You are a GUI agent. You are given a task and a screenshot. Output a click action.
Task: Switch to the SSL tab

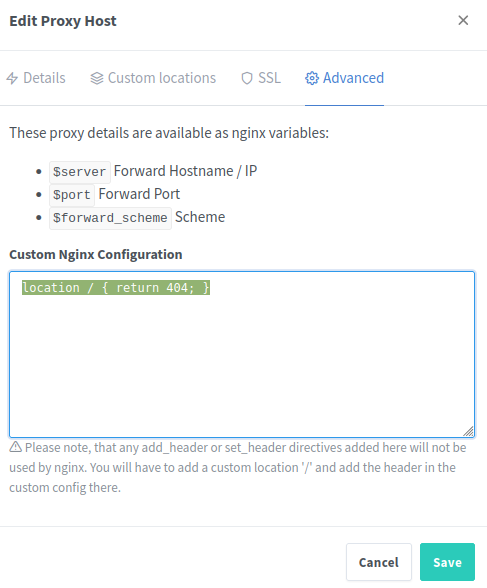[261, 78]
